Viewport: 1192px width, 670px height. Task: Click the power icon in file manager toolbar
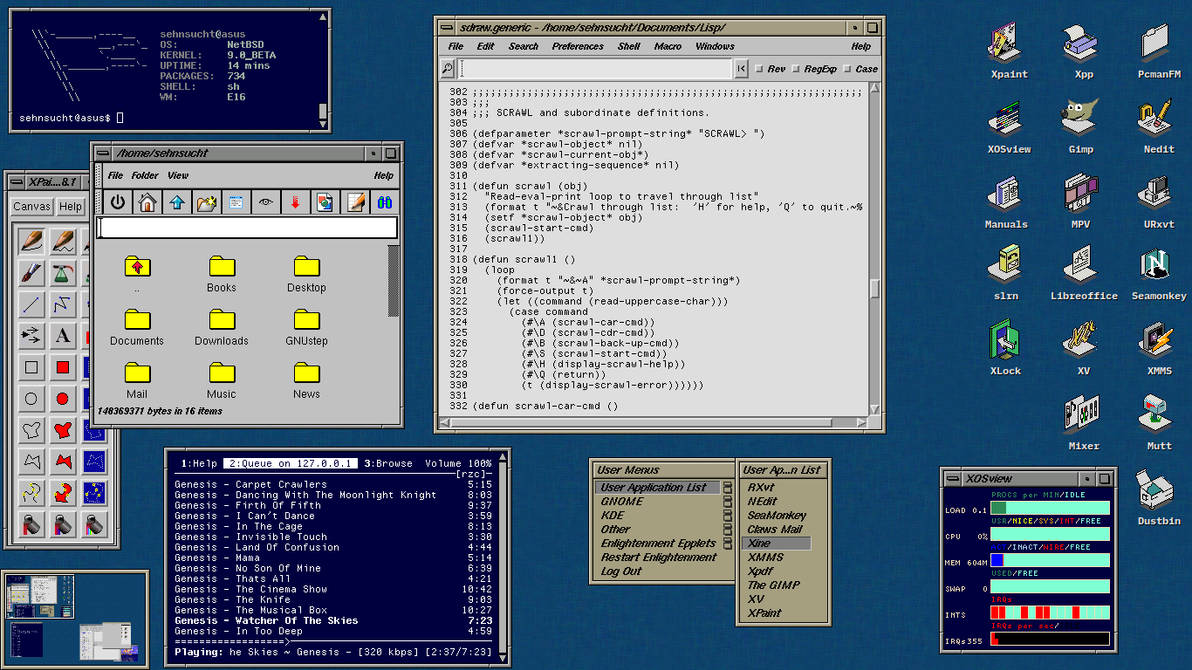[x=118, y=202]
